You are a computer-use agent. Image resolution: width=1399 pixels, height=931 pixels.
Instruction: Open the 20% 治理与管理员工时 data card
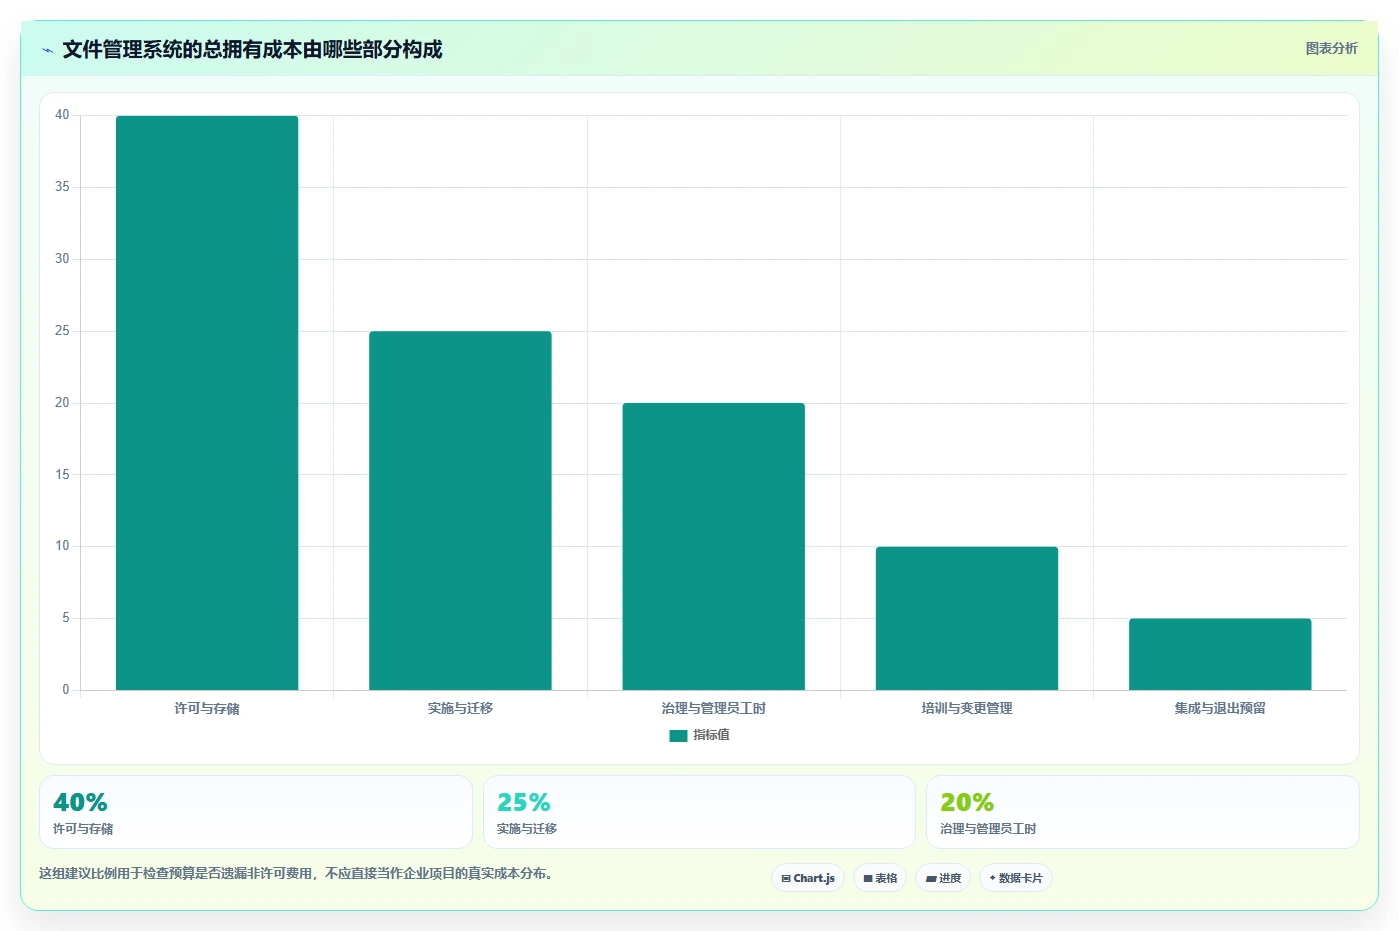1142,812
